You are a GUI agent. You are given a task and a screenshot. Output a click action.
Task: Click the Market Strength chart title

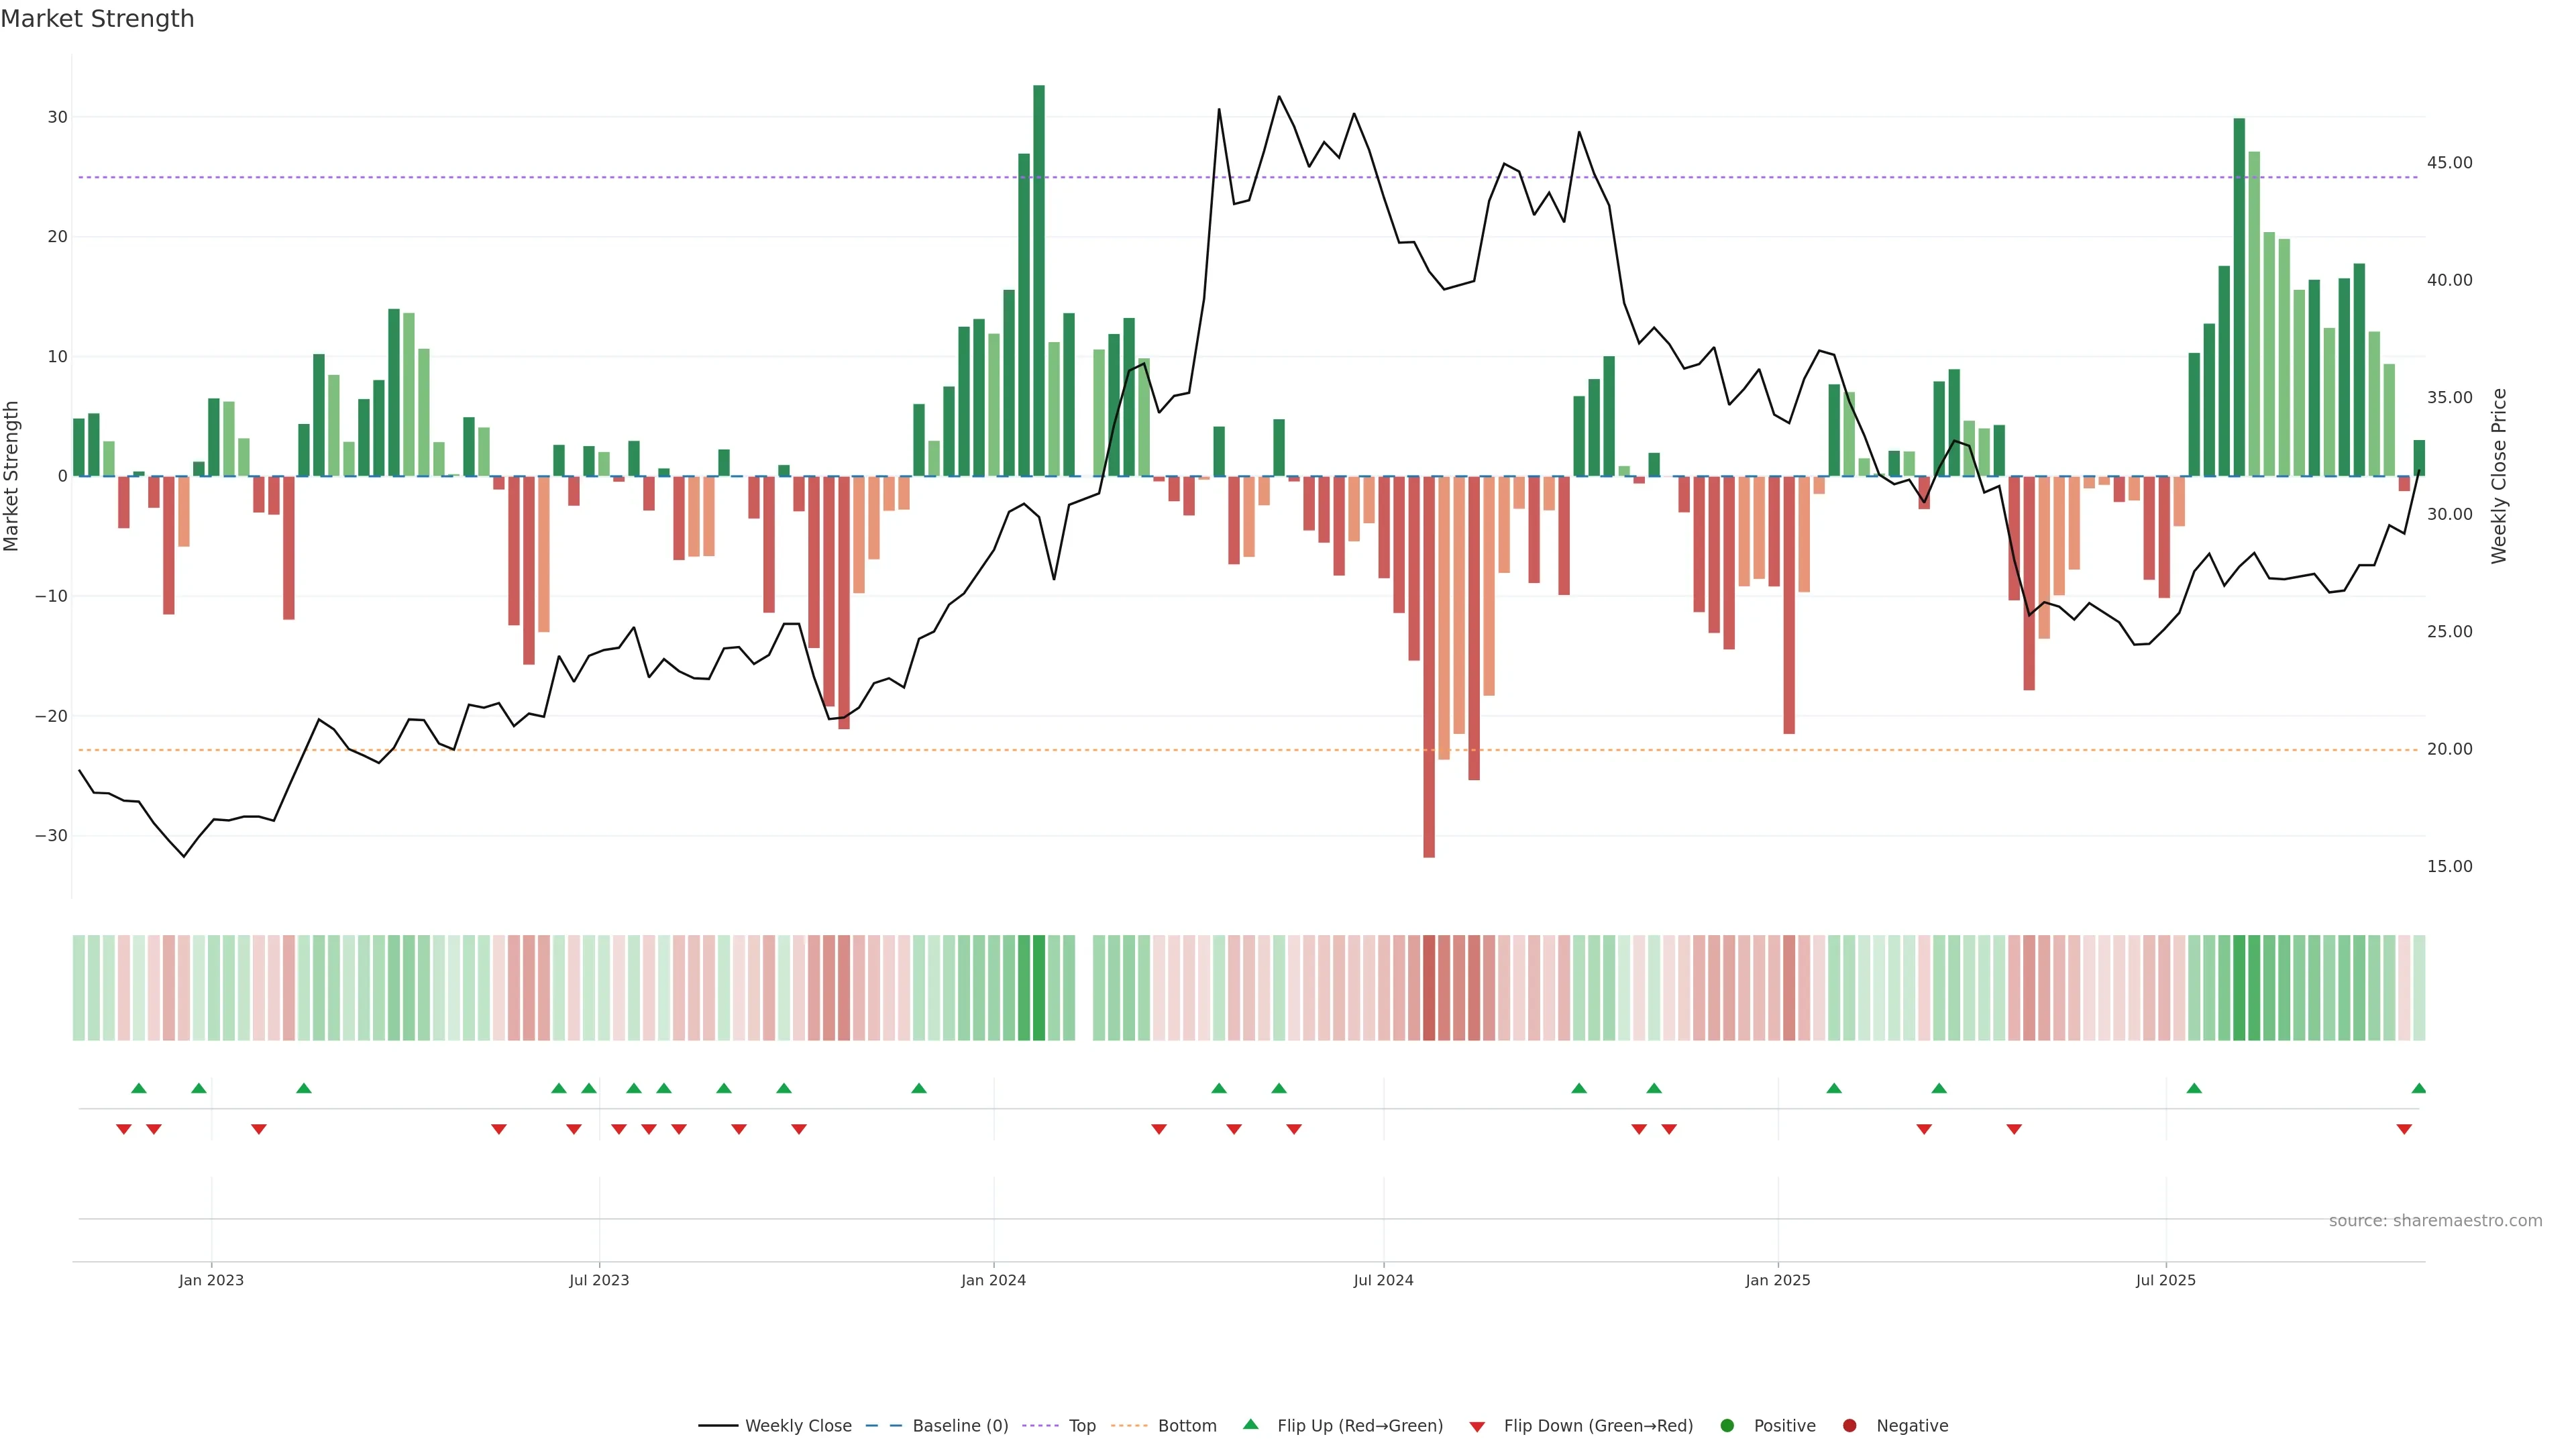click(97, 19)
